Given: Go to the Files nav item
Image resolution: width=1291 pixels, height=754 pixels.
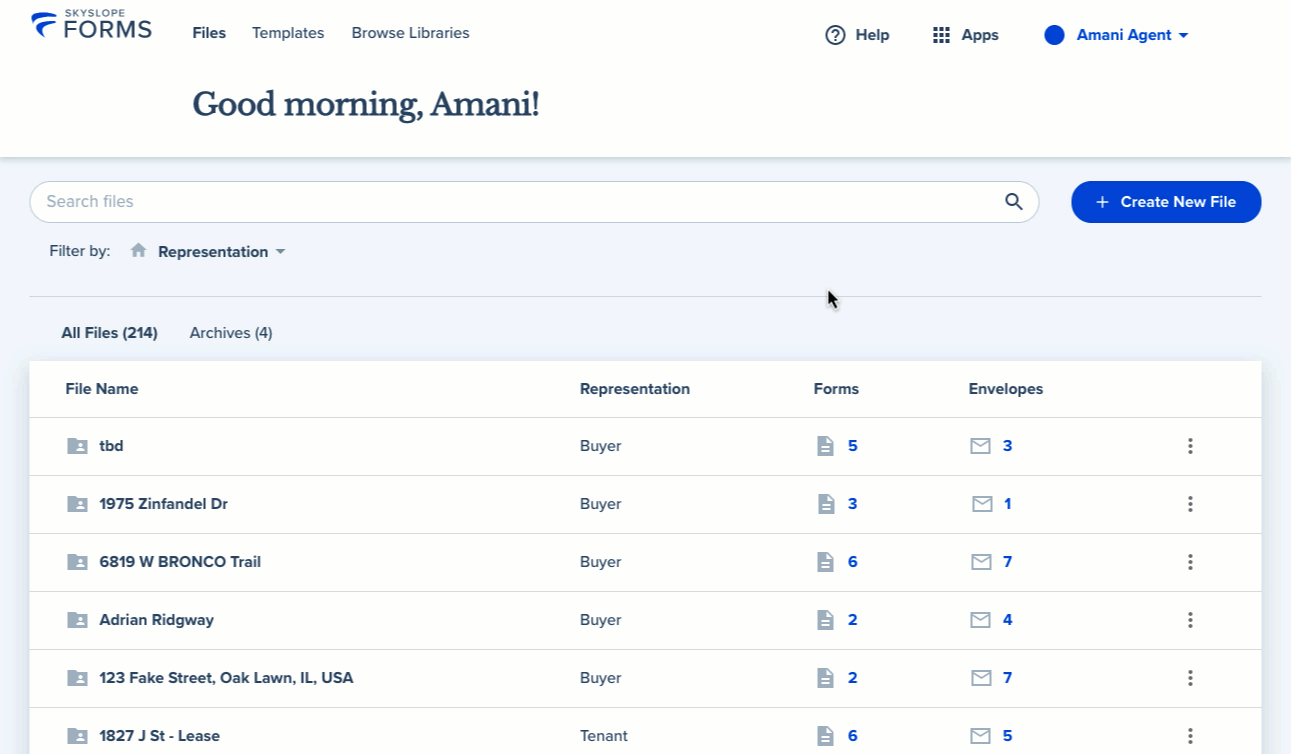Looking at the screenshot, I should (x=209, y=33).
